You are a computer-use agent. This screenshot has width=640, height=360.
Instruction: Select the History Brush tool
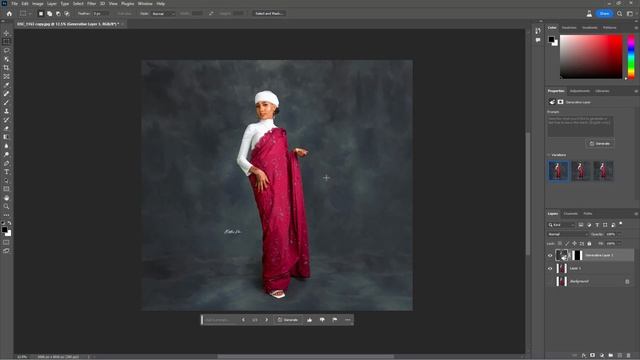[6, 120]
